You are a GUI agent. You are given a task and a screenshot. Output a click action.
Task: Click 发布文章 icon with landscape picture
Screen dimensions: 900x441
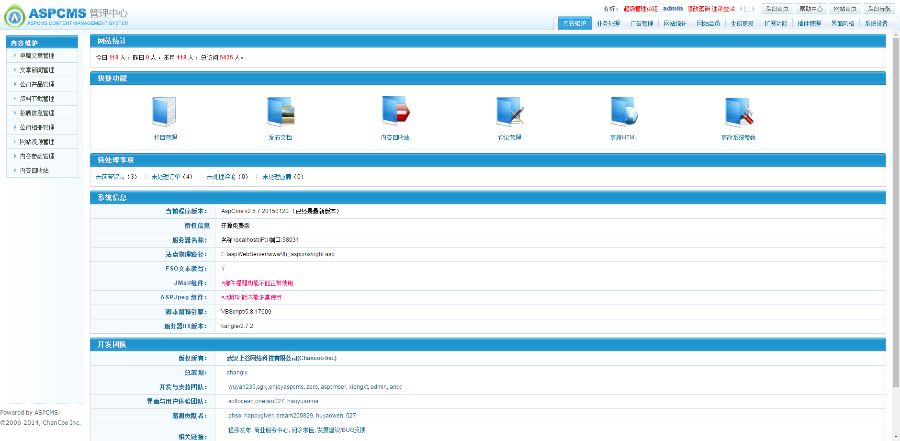click(x=279, y=112)
